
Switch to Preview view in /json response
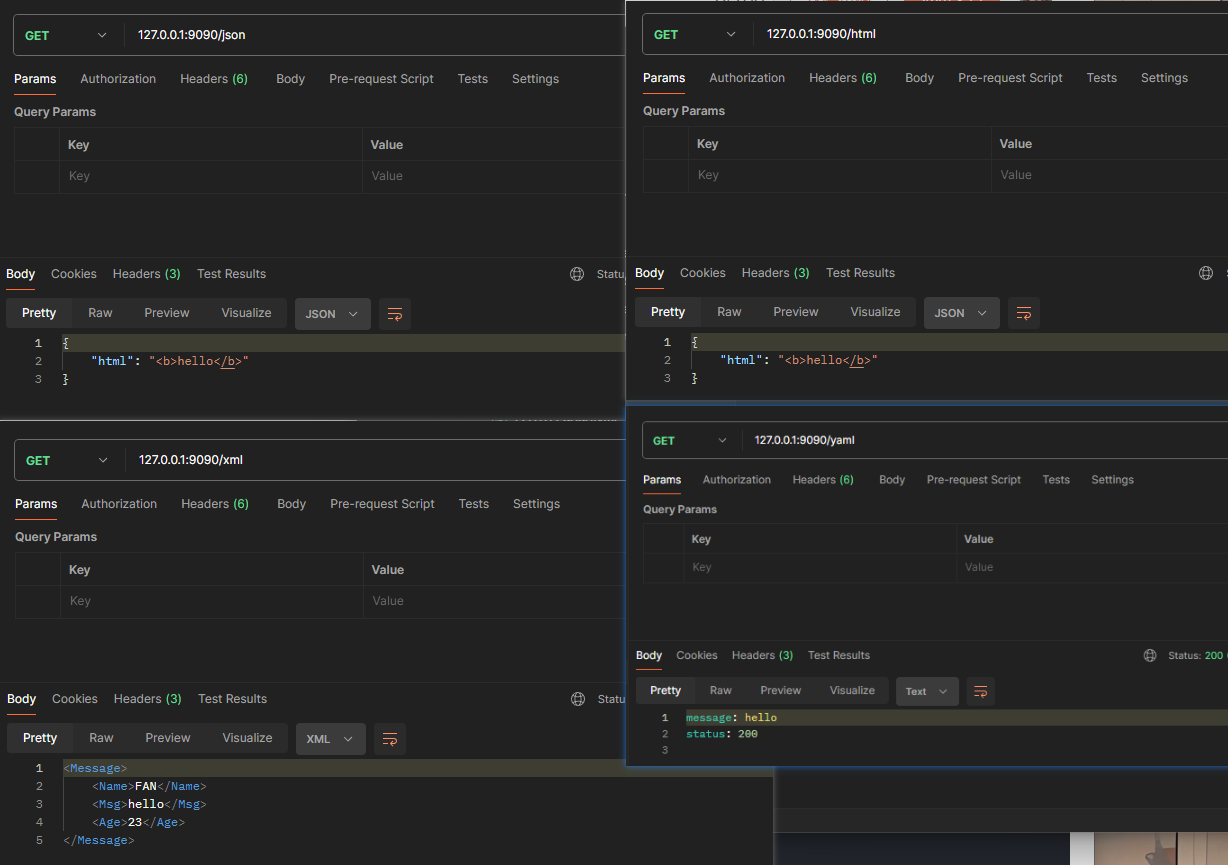tap(167, 313)
